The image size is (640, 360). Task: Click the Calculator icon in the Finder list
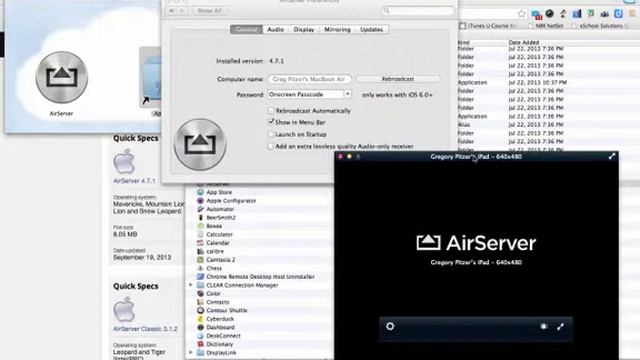(200, 234)
